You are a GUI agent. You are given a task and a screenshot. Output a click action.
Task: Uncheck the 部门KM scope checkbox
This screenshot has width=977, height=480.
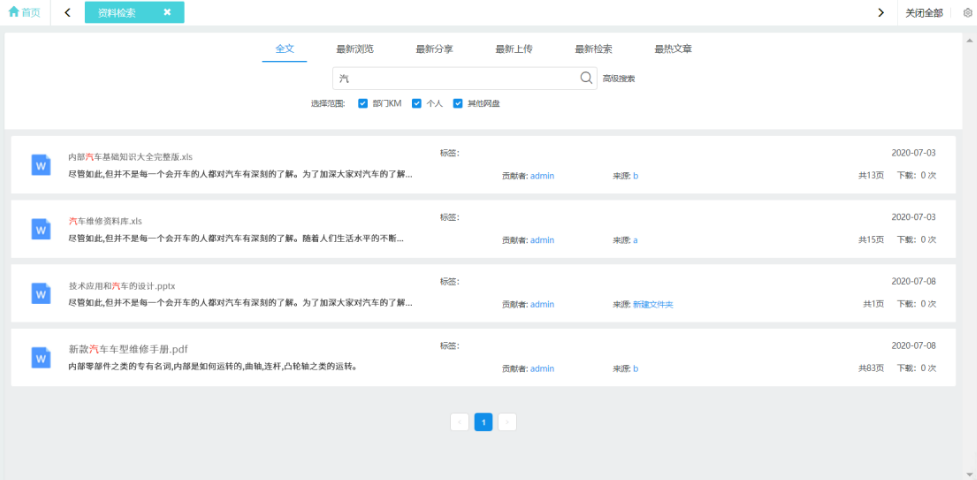363,103
